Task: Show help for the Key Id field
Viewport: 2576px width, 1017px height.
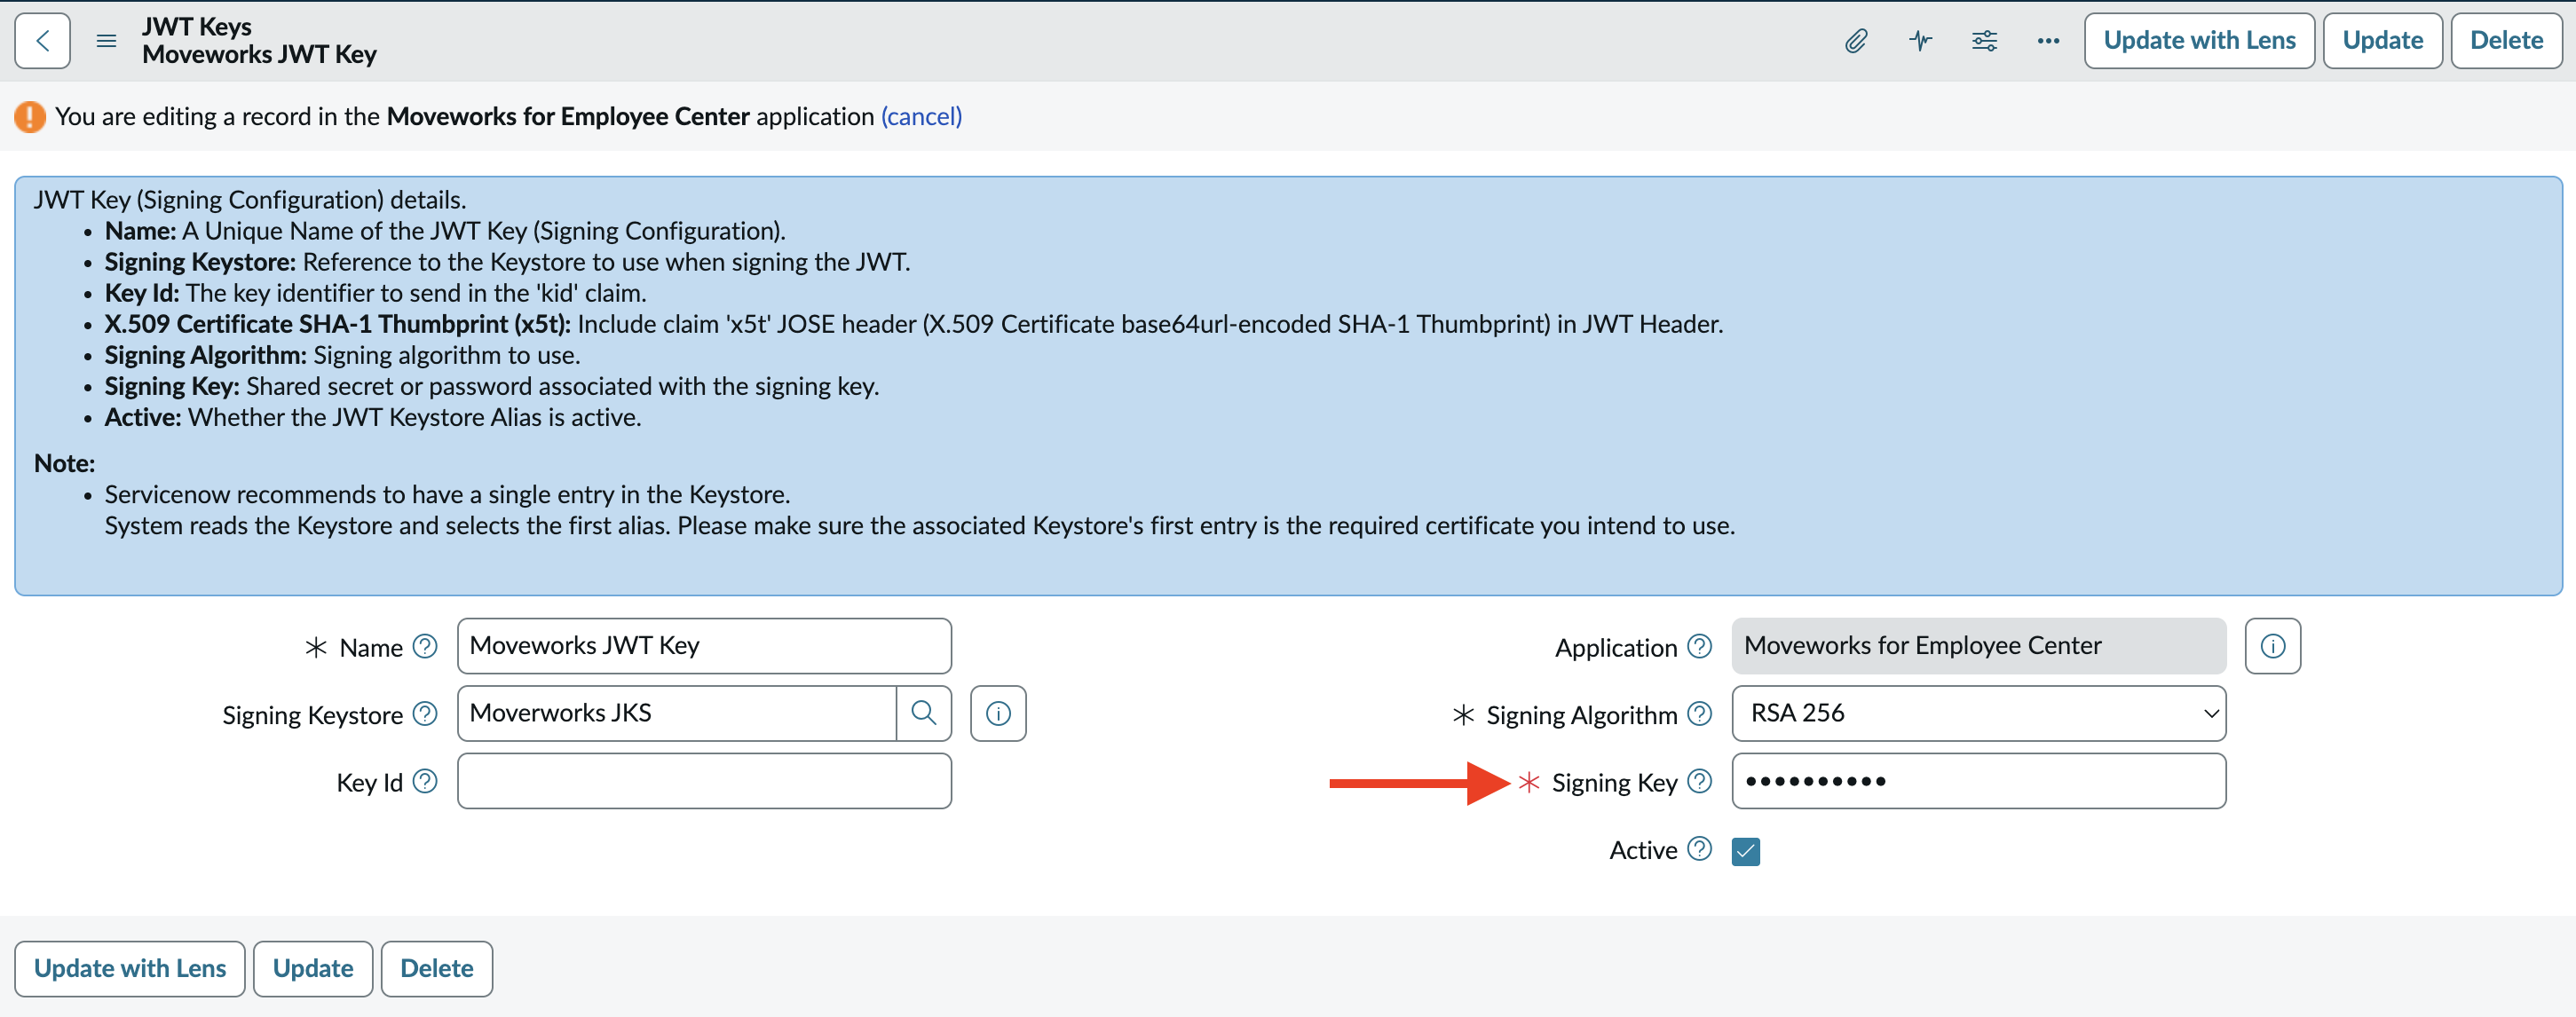Action: [425, 781]
